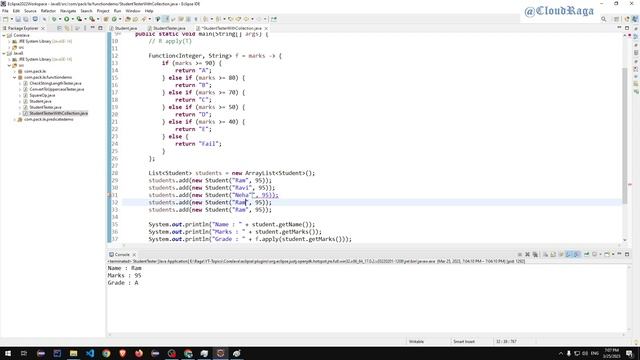This screenshot has height=360, width=640.
Task: Expand src folder under CoreJava
Action: [x=9, y=47]
